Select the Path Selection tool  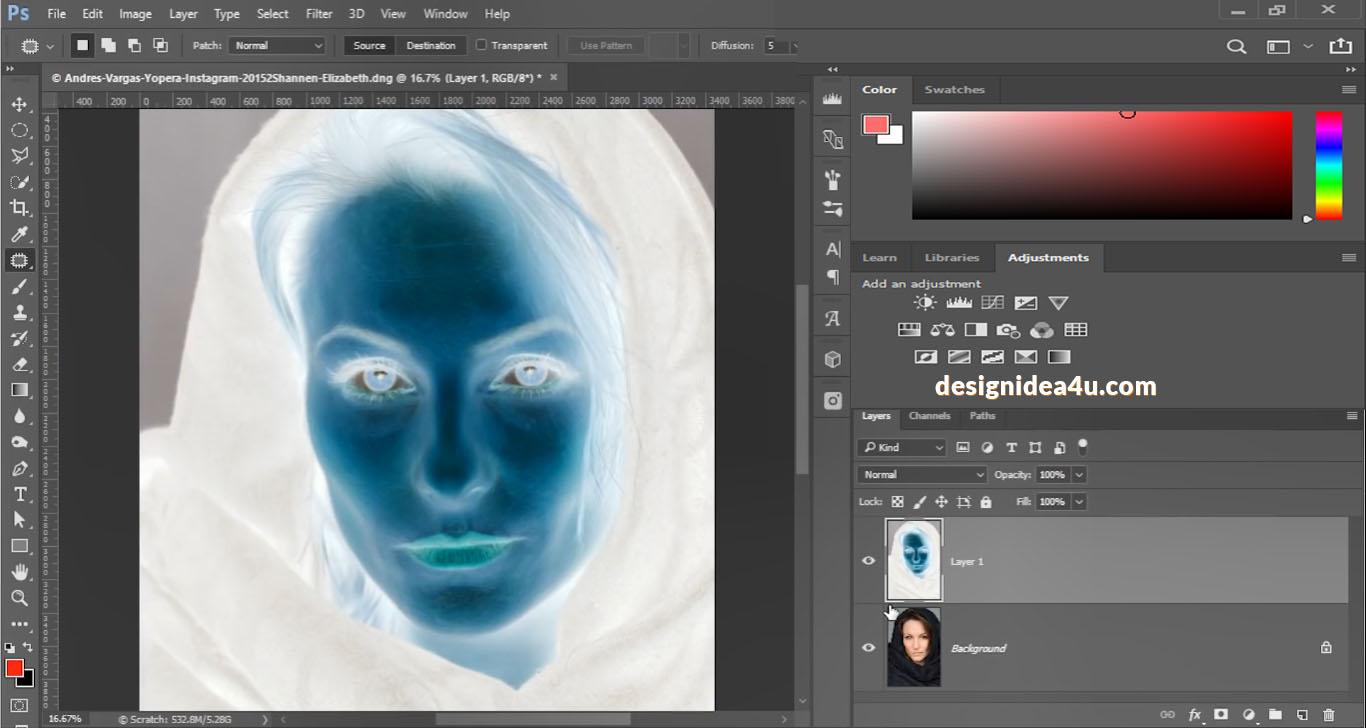(19, 520)
